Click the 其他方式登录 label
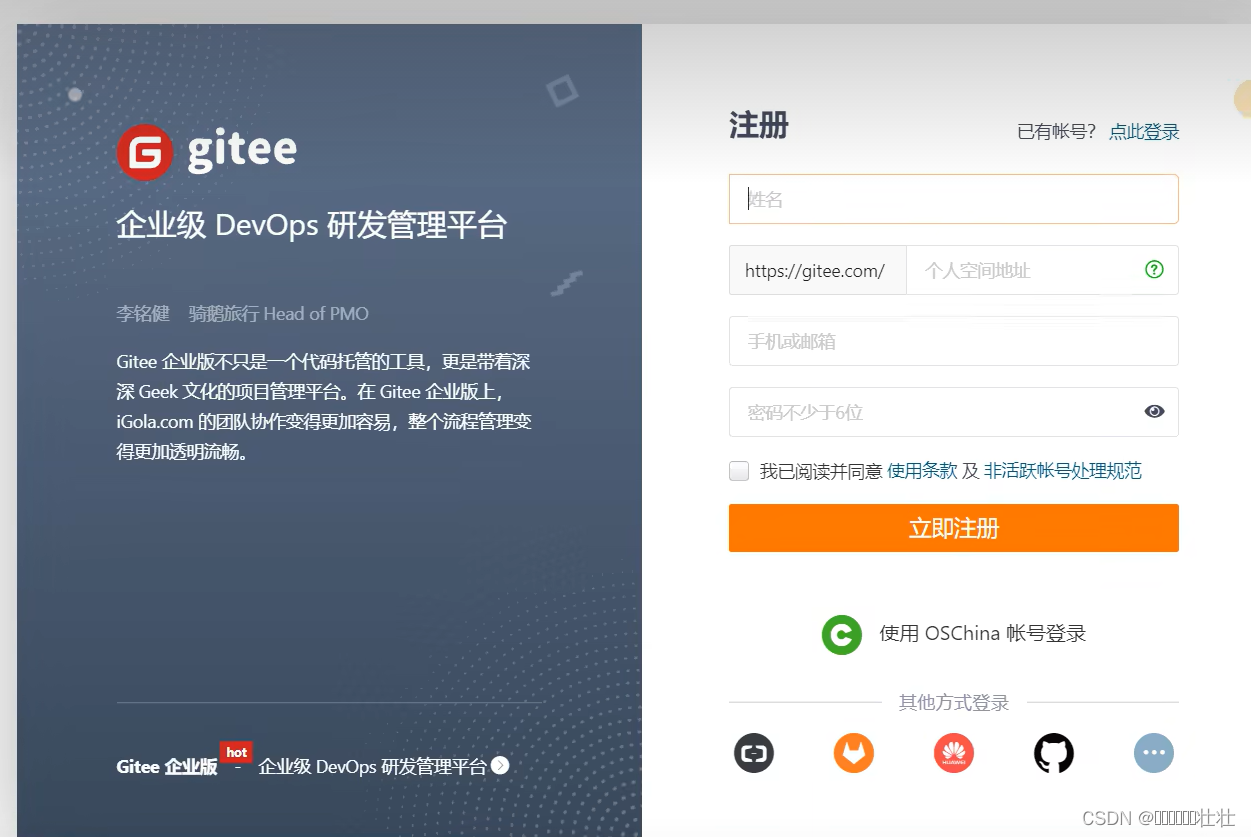 [954, 703]
